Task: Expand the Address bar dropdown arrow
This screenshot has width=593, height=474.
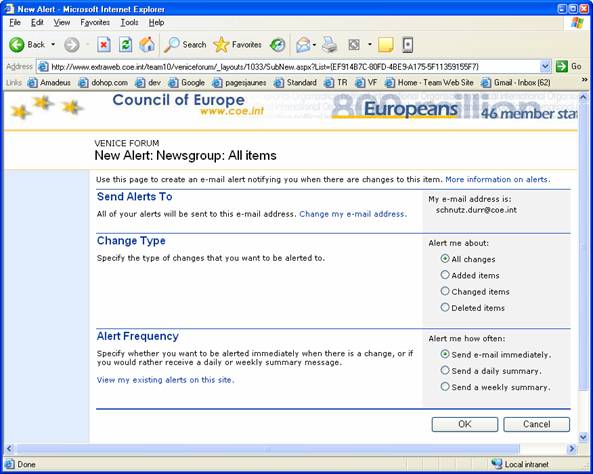Action: 545,67
